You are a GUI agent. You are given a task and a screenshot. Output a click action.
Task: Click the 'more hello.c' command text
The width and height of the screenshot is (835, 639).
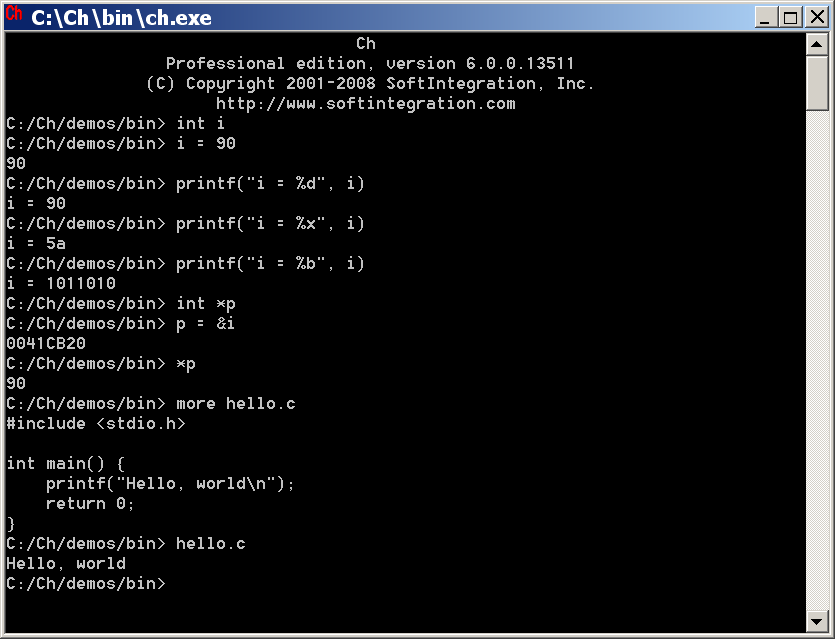(236, 404)
